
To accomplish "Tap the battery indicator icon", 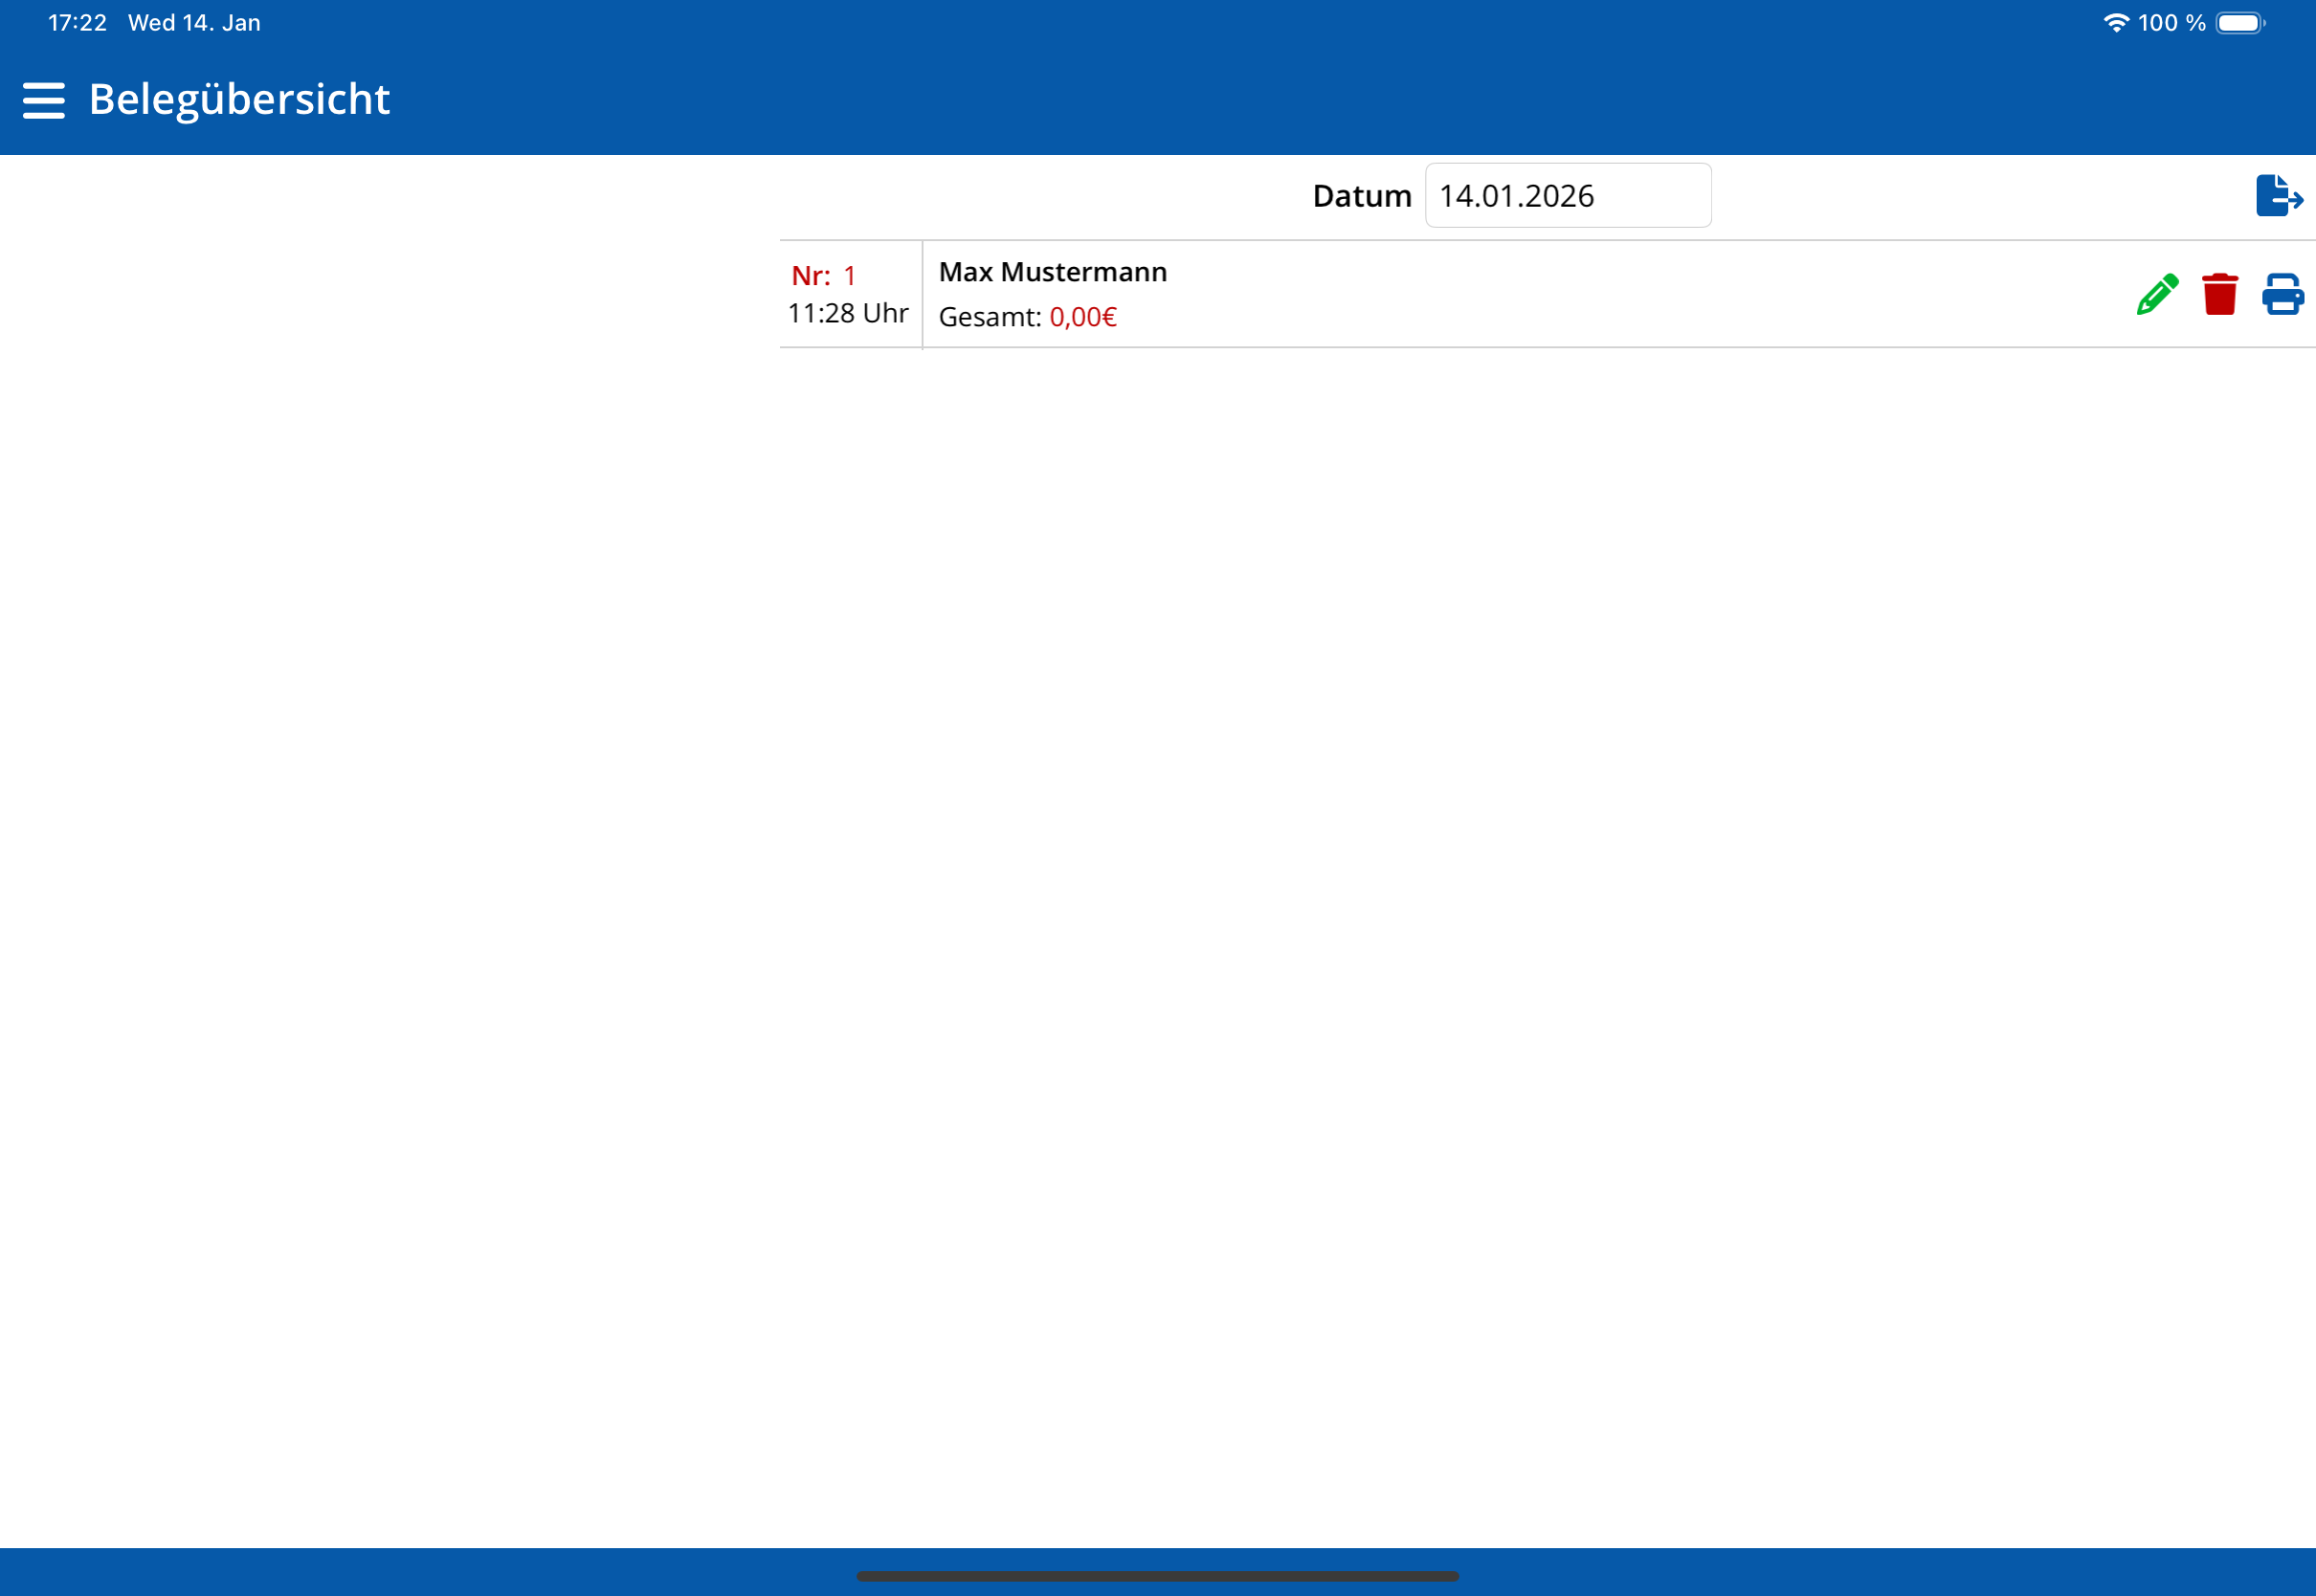I will [x=2240, y=22].
